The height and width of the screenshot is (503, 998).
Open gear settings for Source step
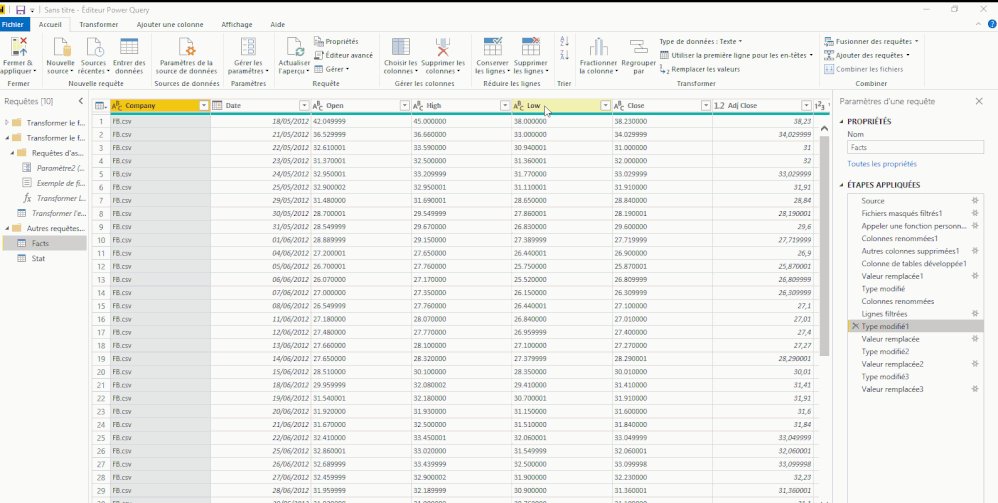[974, 201]
